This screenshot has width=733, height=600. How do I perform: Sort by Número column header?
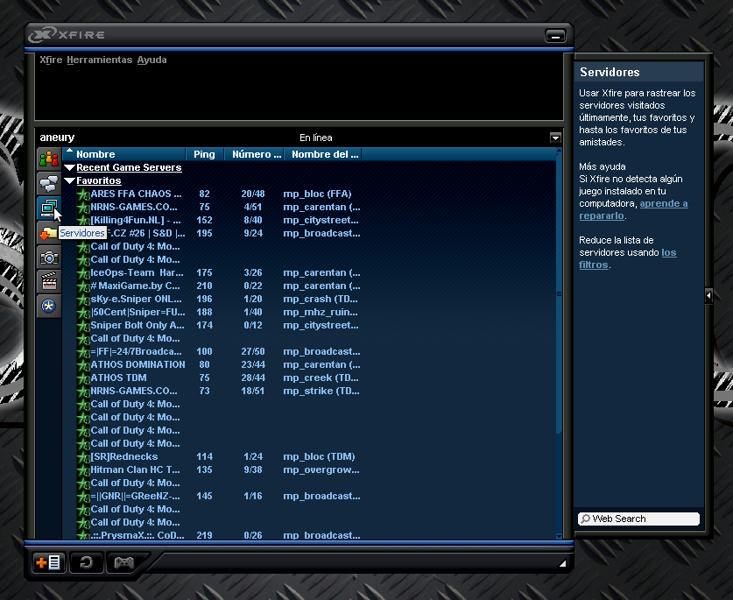[255, 154]
